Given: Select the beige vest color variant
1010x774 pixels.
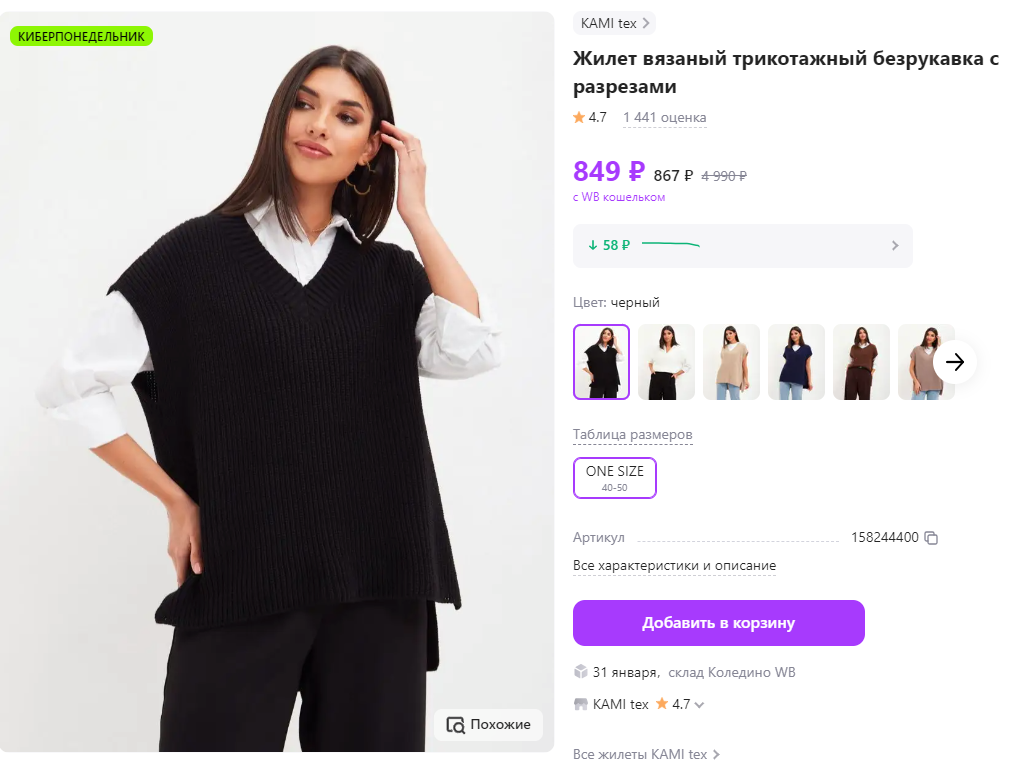Looking at the screenshot, I should (x=731, y=362).
